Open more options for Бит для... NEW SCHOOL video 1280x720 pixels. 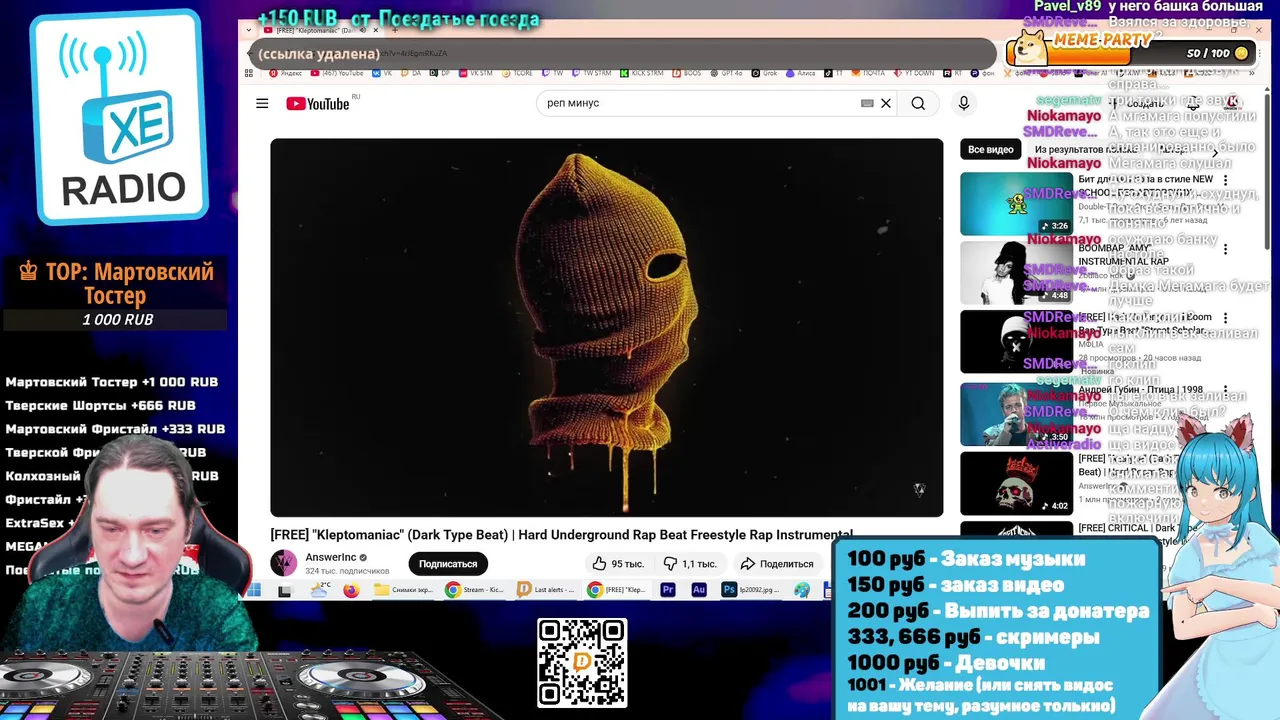click(1225, 181)
